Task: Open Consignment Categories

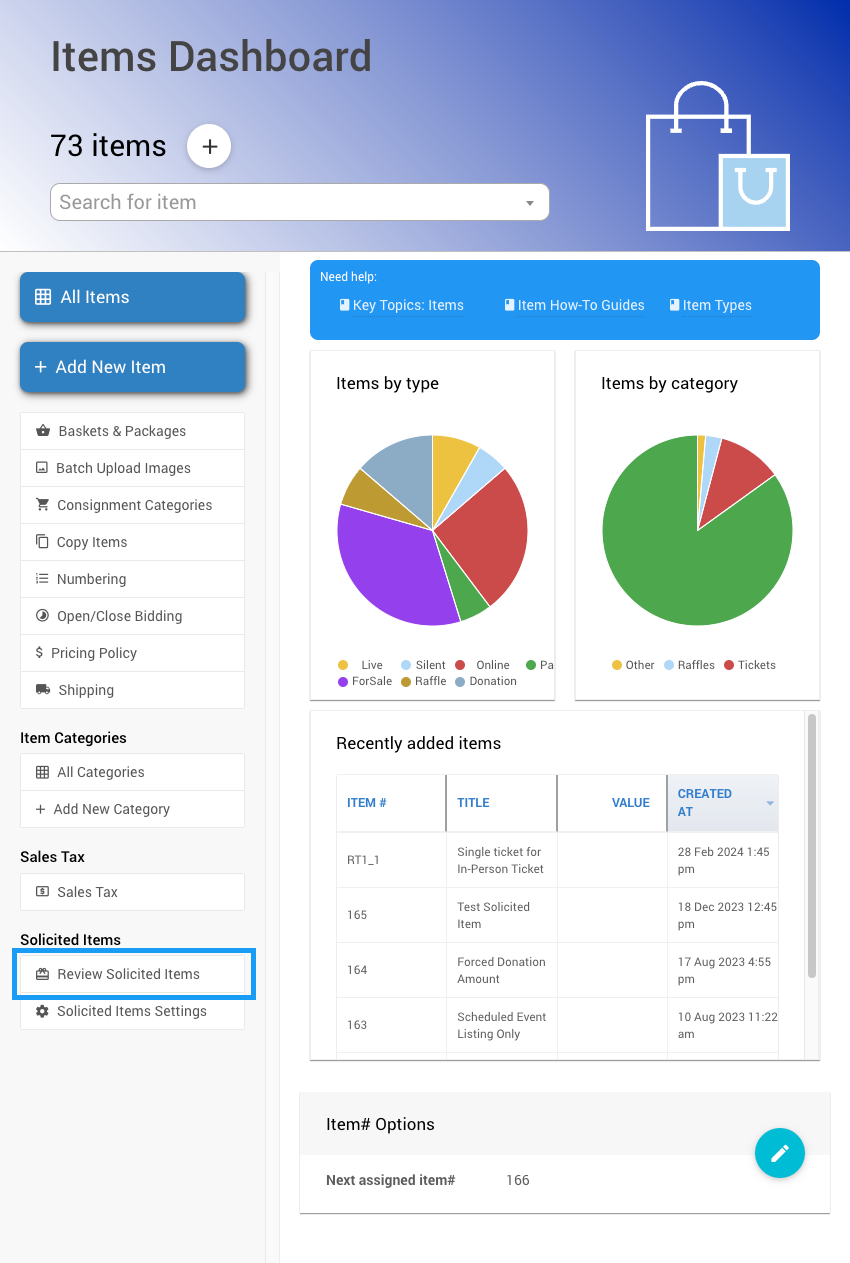Action: tap(132, 505)
